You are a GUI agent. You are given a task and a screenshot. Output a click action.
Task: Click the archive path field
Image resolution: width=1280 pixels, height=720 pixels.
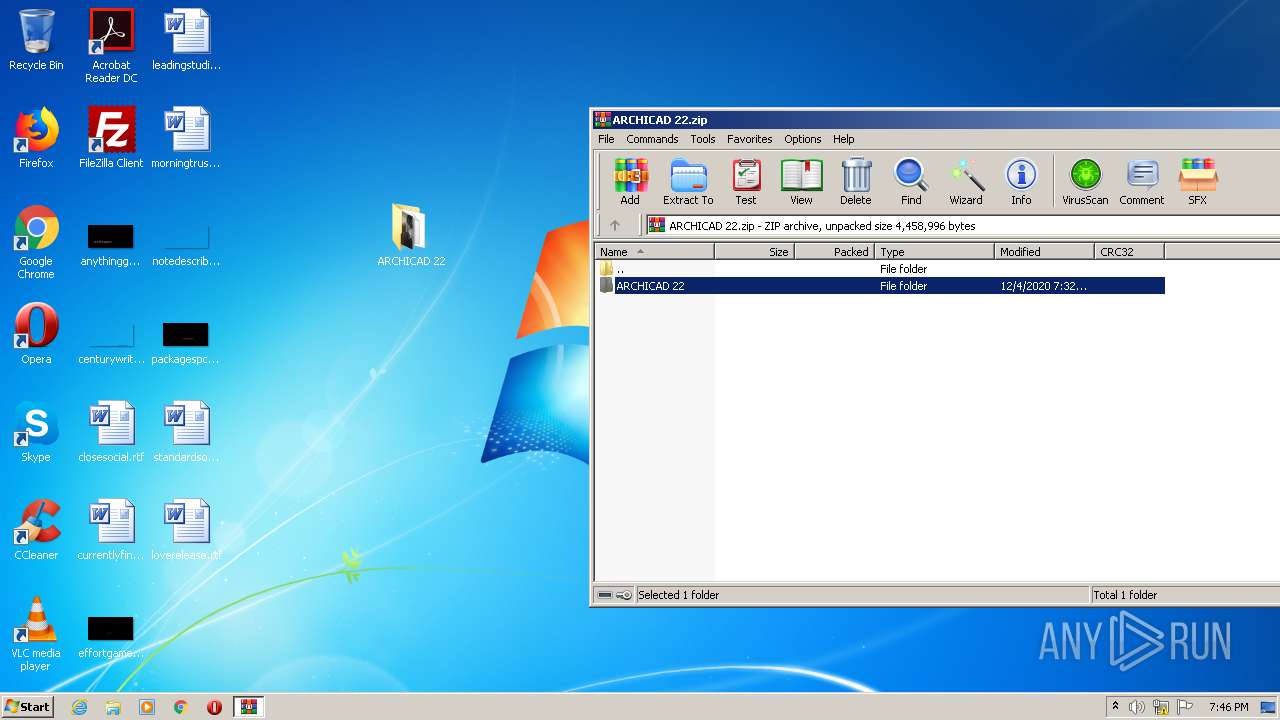pos(962,226)
